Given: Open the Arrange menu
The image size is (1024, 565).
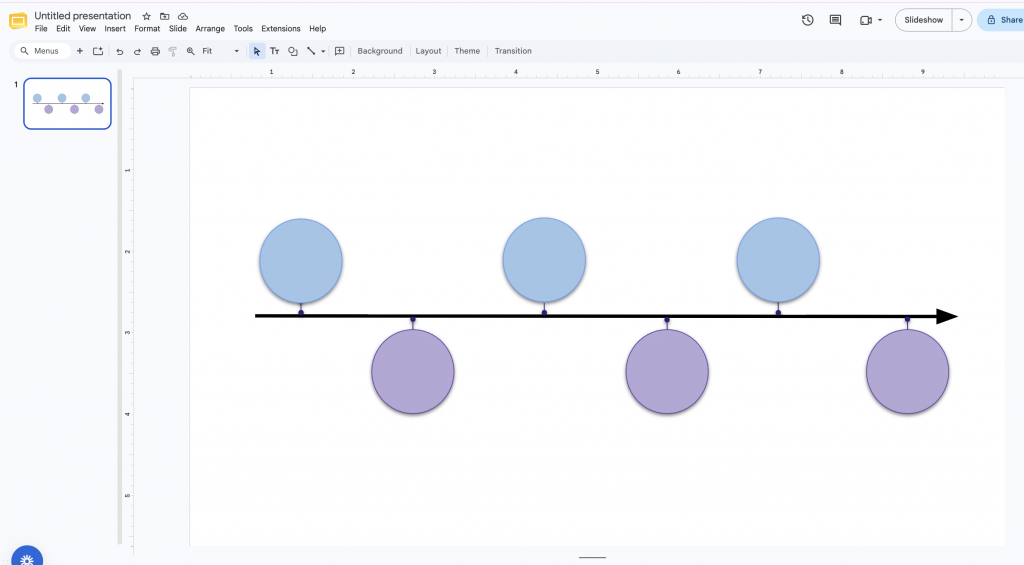Looking at the screenshot, I should pos(210,29).
